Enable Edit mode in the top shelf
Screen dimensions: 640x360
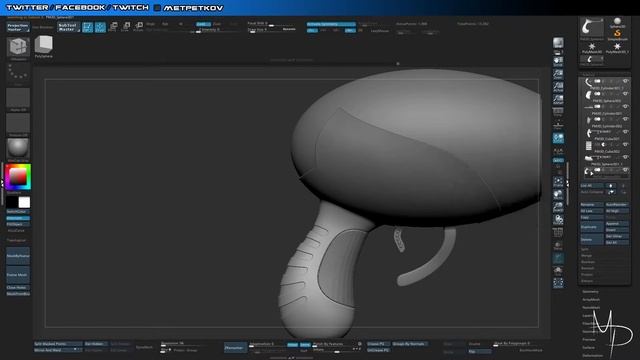[x=87, y=27]
